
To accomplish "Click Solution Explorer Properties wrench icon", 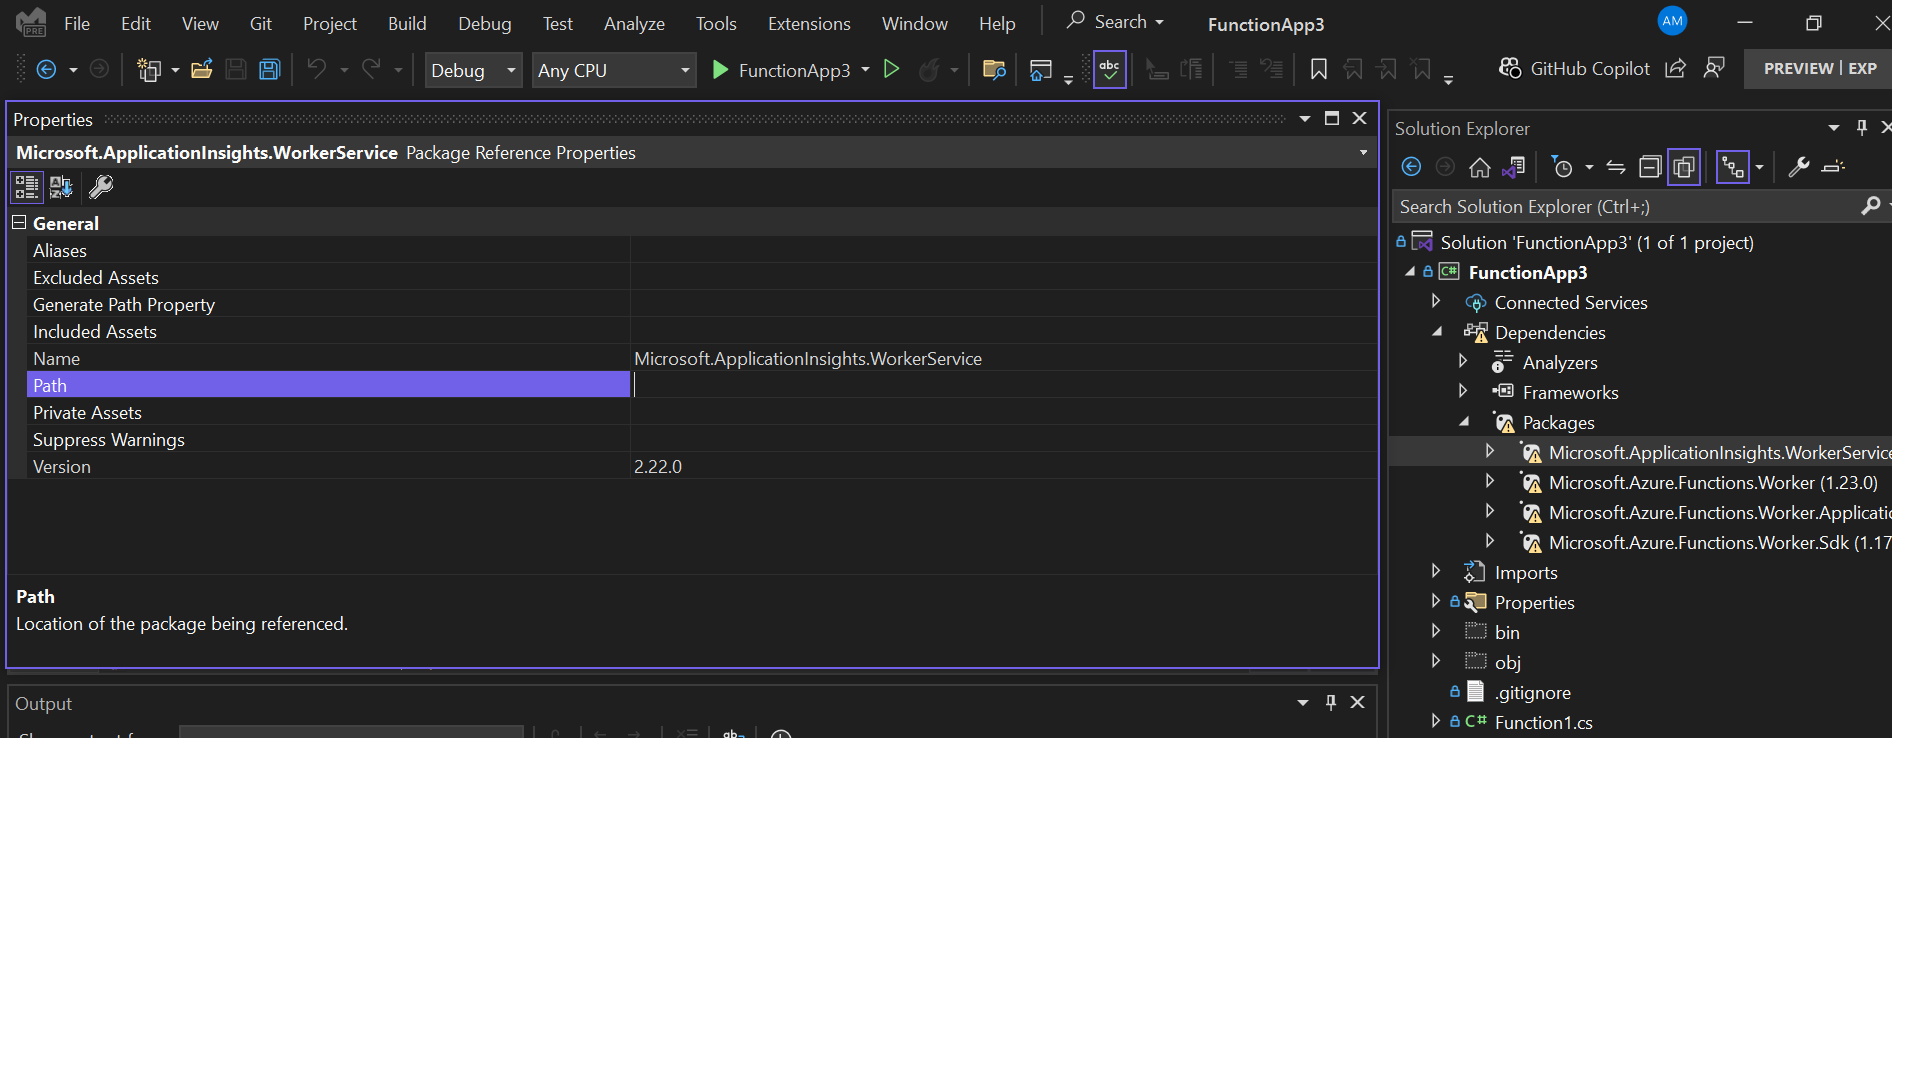I will click(x=1798, y=167).
